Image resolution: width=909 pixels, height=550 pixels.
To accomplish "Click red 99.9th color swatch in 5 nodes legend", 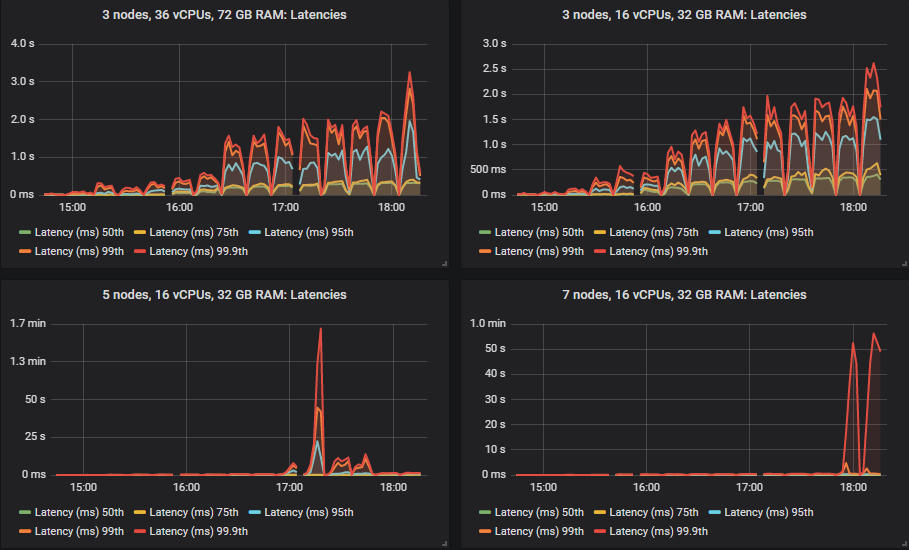I will tap(140, 532).
